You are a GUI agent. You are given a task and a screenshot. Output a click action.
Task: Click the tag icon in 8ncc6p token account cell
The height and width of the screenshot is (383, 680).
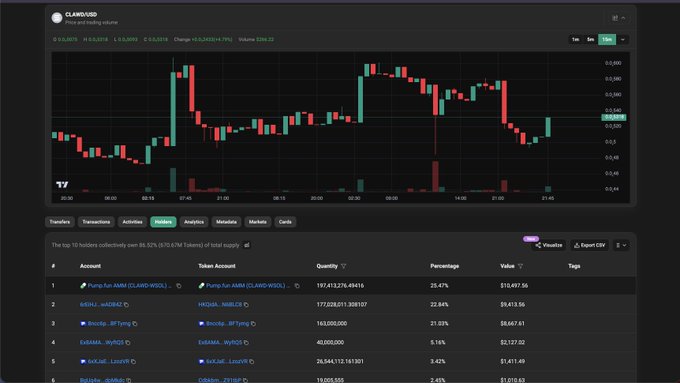point(201,324)
